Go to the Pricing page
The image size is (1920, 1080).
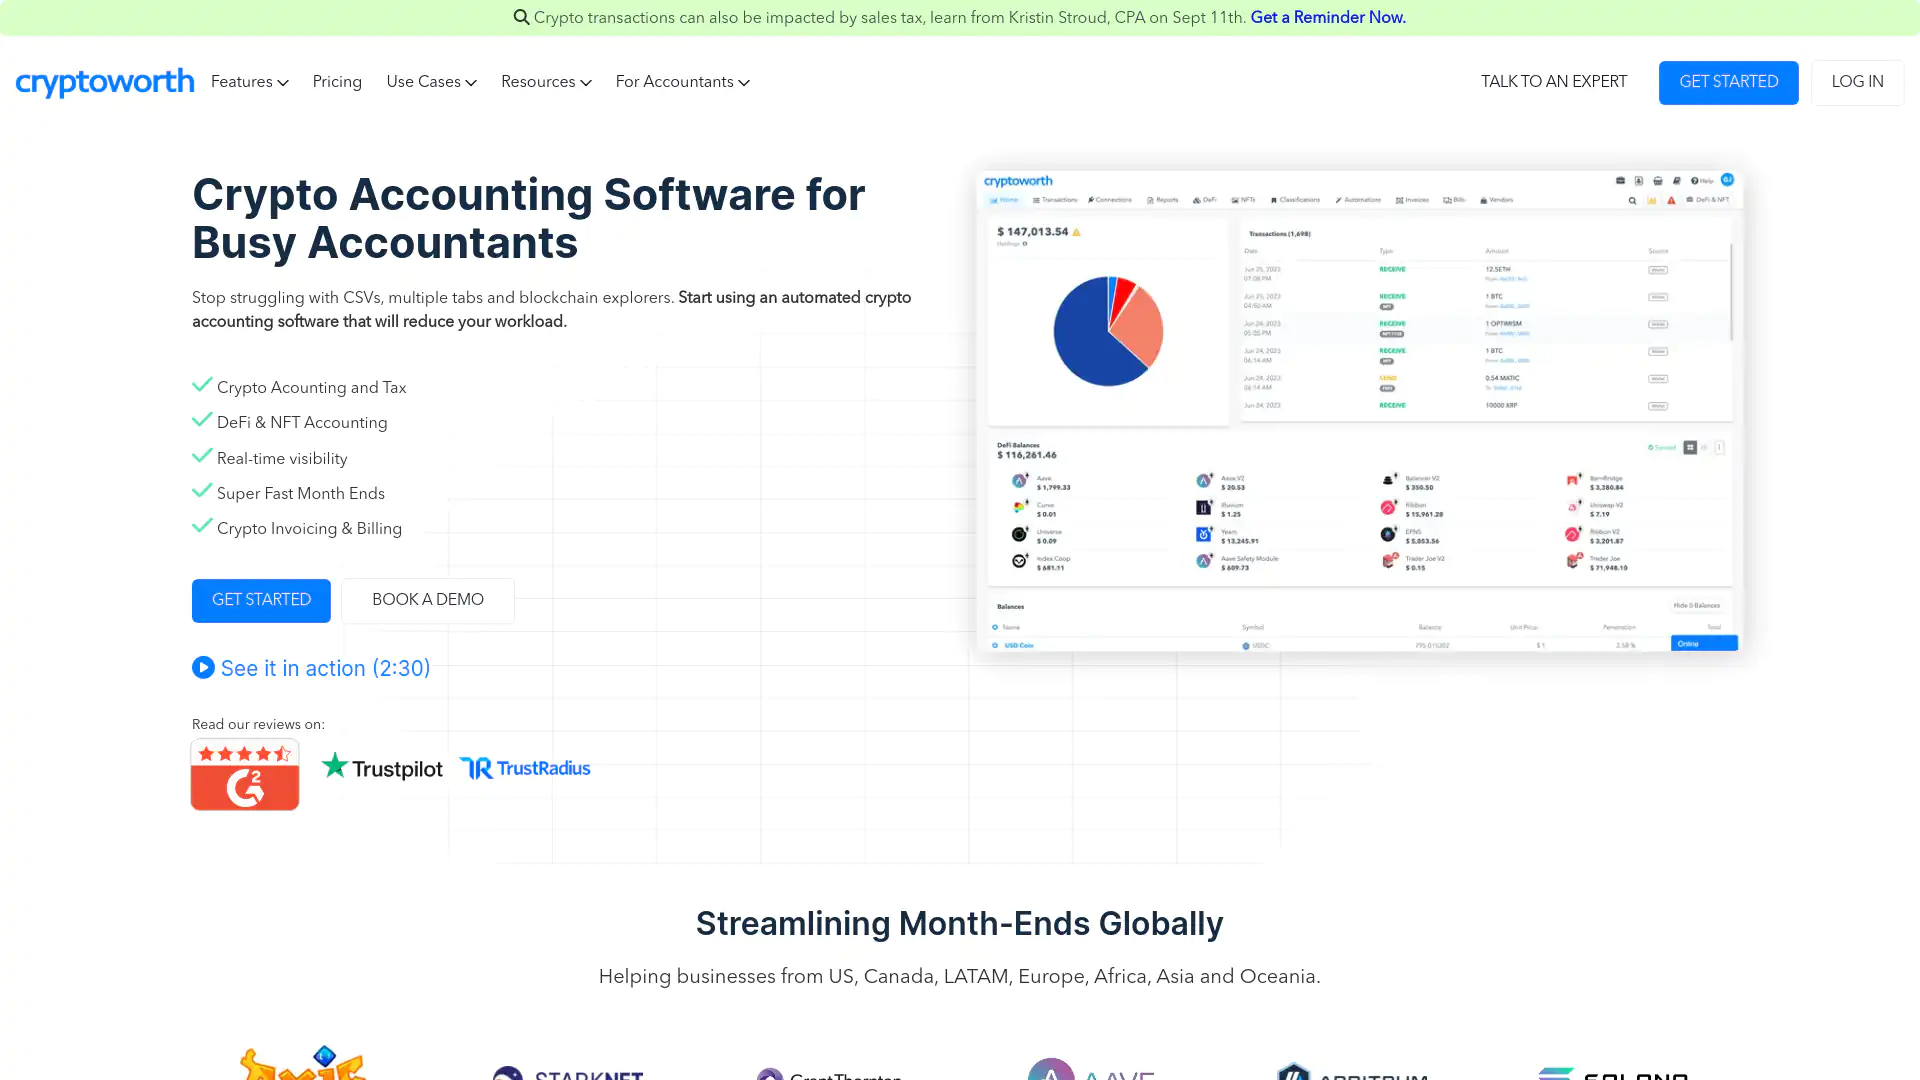point(337,82)
